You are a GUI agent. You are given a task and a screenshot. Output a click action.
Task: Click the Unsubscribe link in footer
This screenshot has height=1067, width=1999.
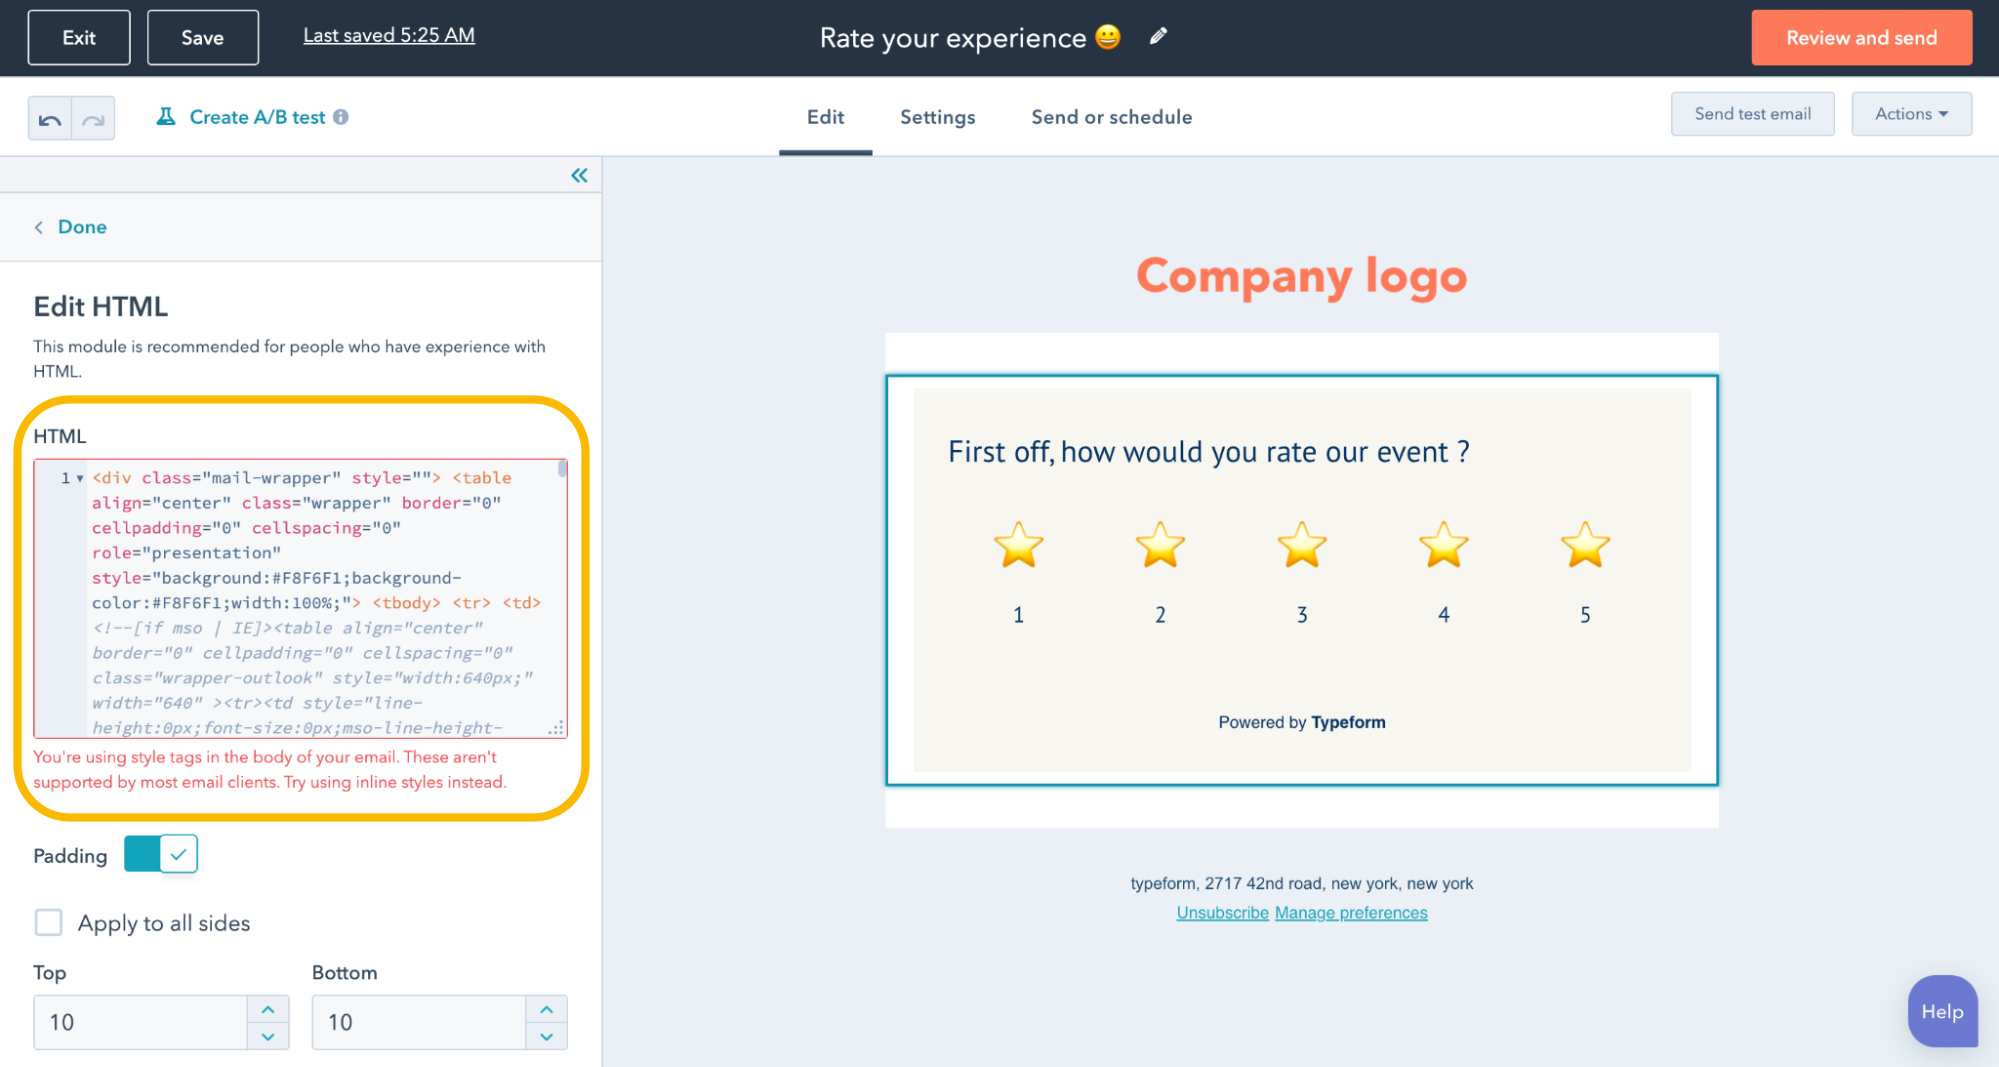(1222, 913)
